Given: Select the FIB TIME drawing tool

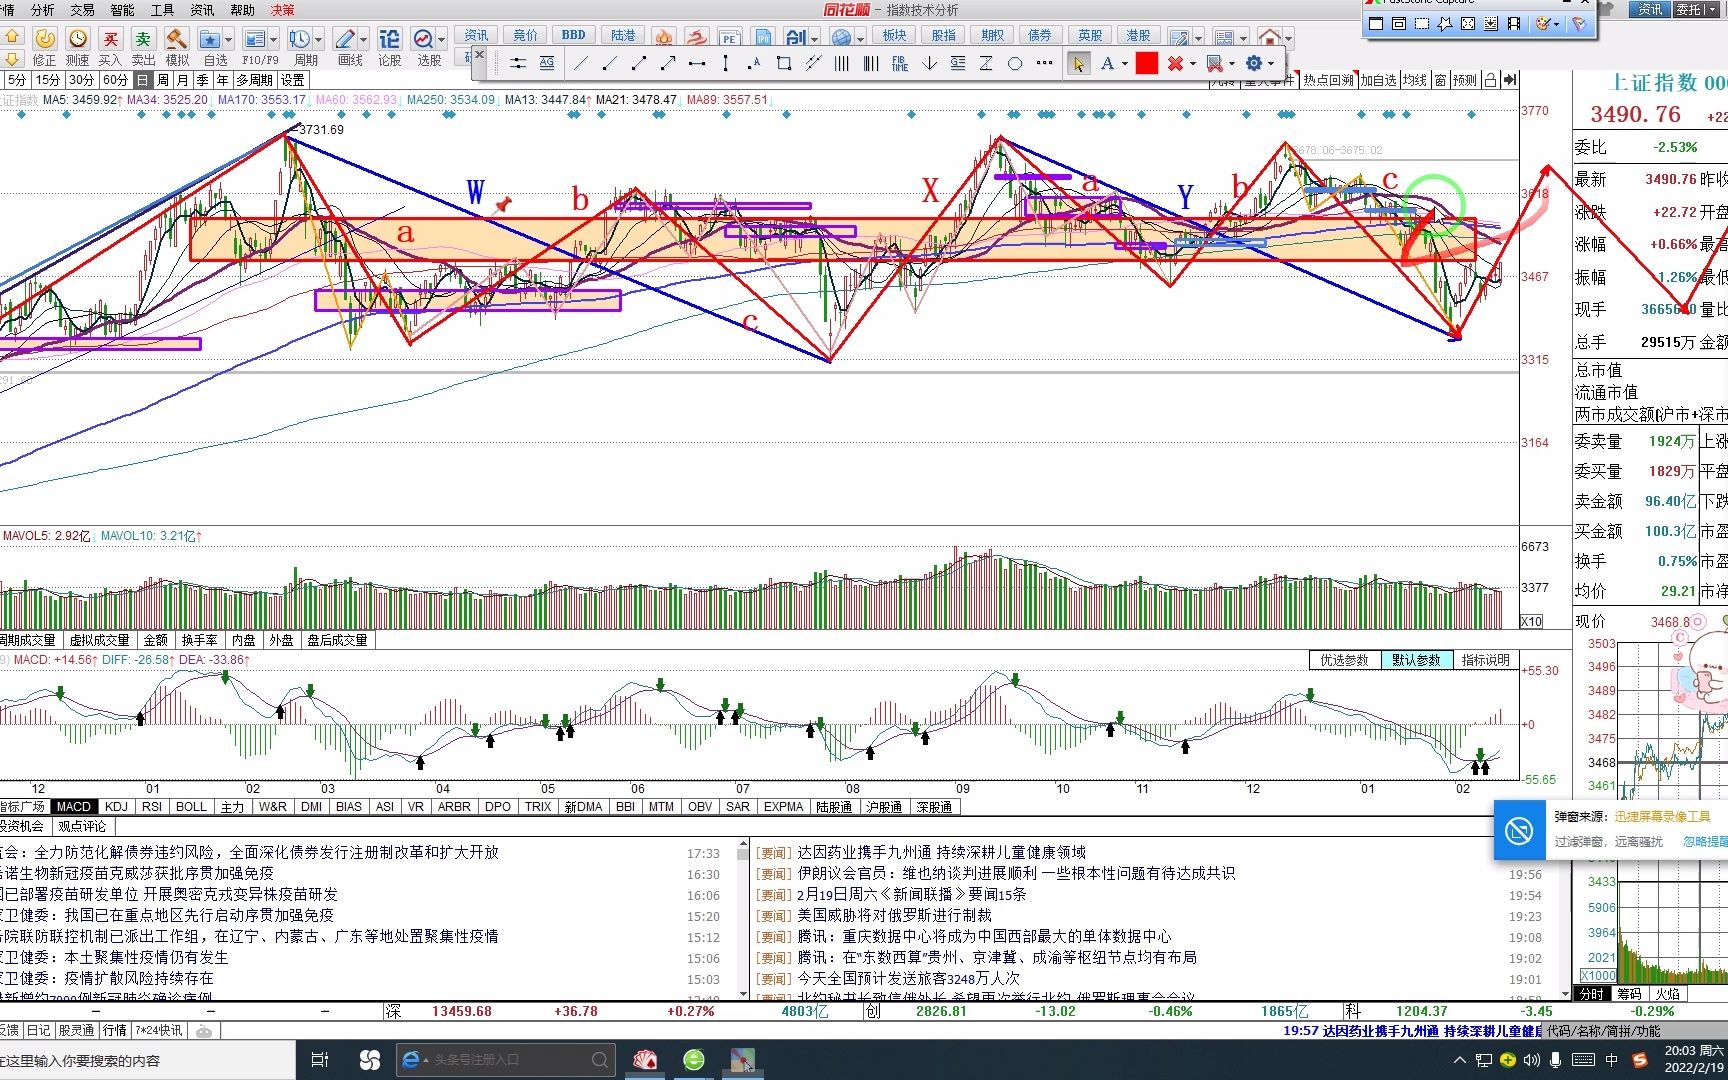Looking at the screenshot, I should tap(900, 63).
